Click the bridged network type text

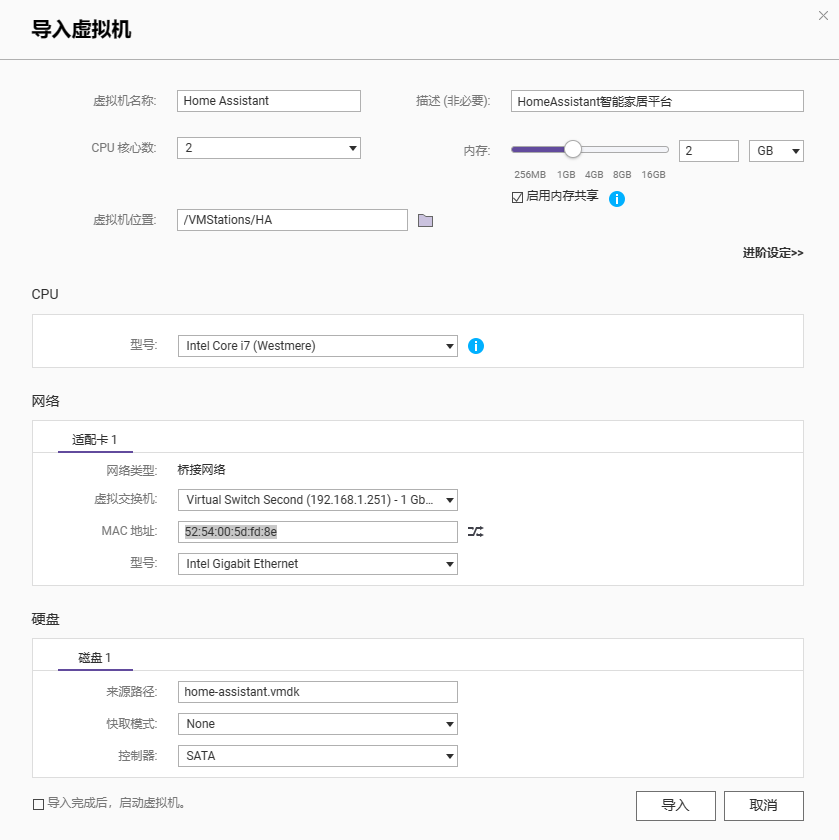click(x=201, y=470)
